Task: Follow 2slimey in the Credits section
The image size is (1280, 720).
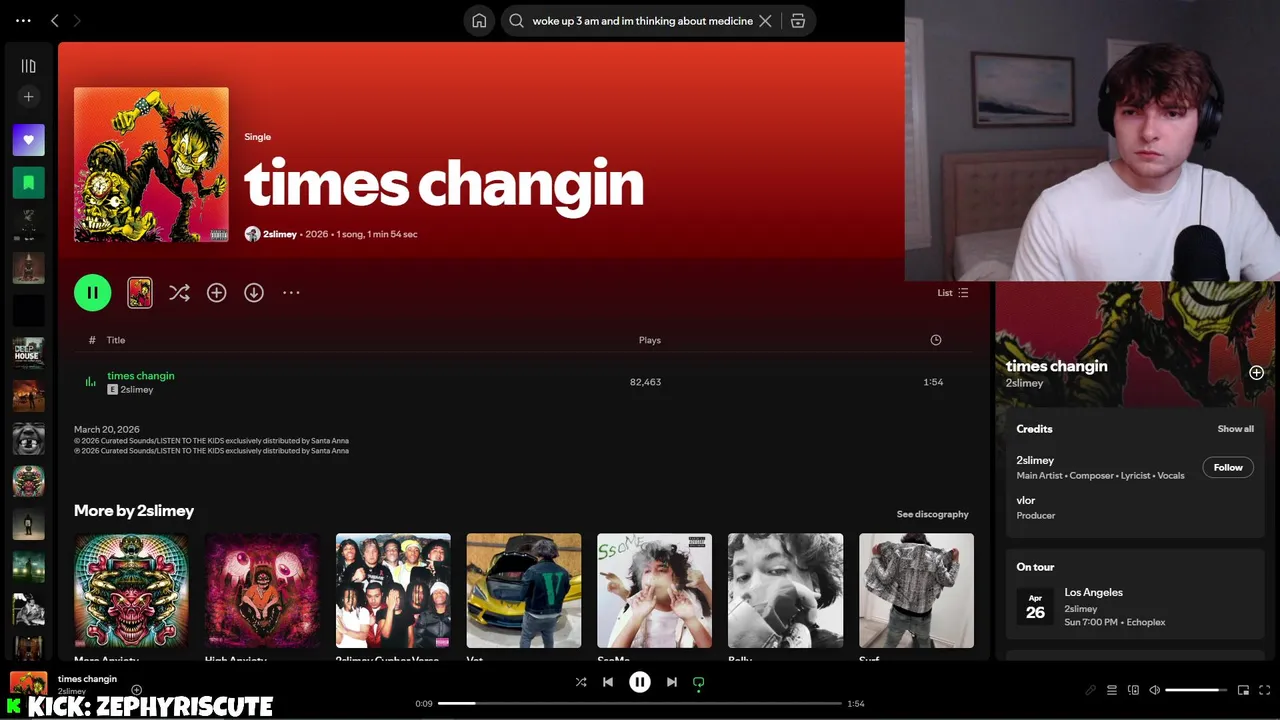Action: pos(1228,467)
